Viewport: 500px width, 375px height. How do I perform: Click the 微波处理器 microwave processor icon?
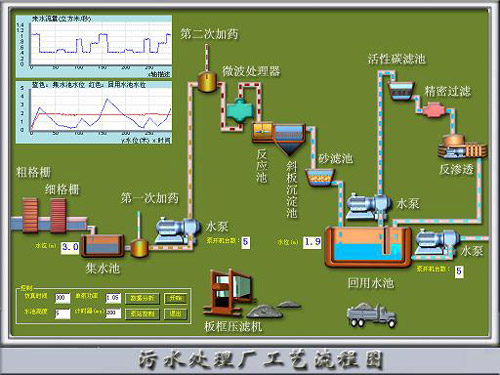[x=239, y=110]
